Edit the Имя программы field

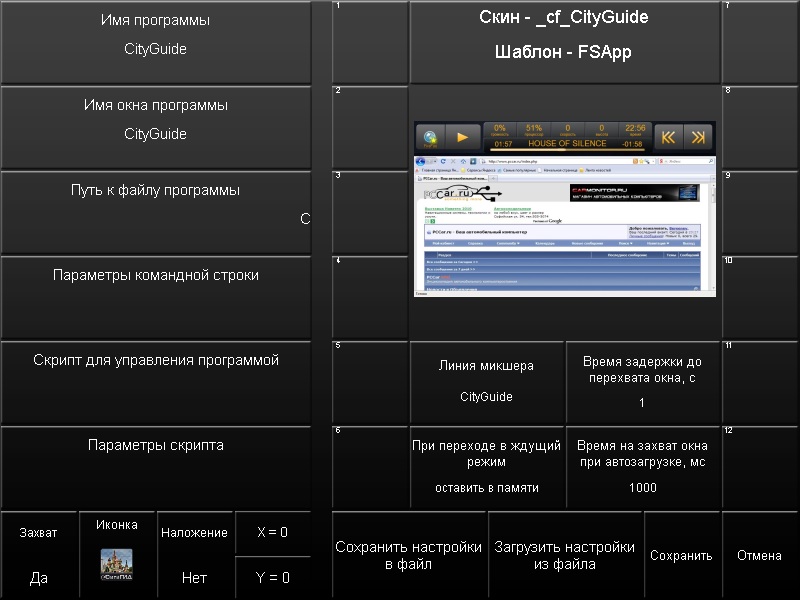pyautogui.click(x=155, y=42)
